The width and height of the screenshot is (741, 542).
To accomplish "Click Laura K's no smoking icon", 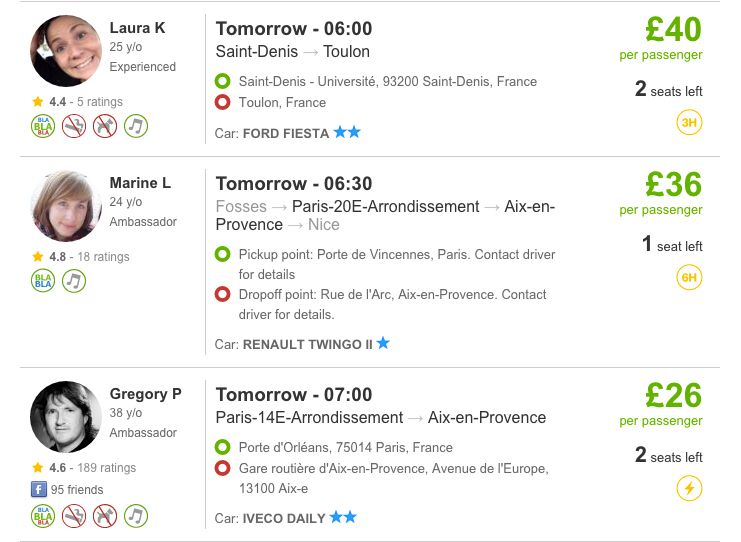I will (x=74, y=126).
